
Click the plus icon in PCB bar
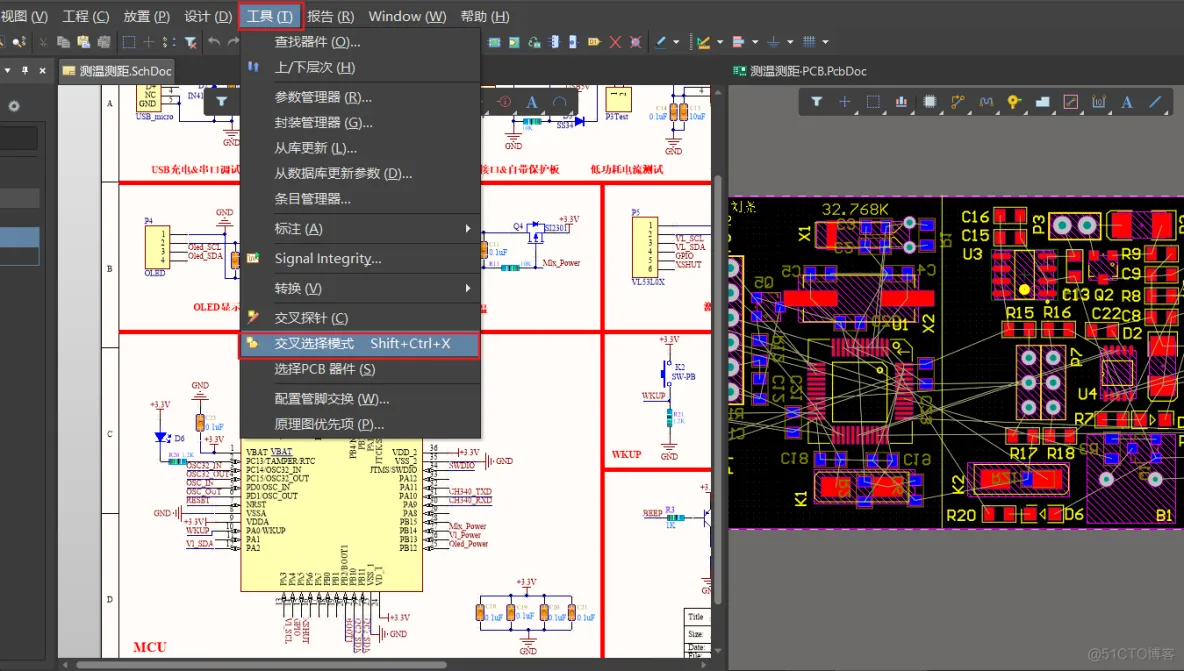click(844, 101)
